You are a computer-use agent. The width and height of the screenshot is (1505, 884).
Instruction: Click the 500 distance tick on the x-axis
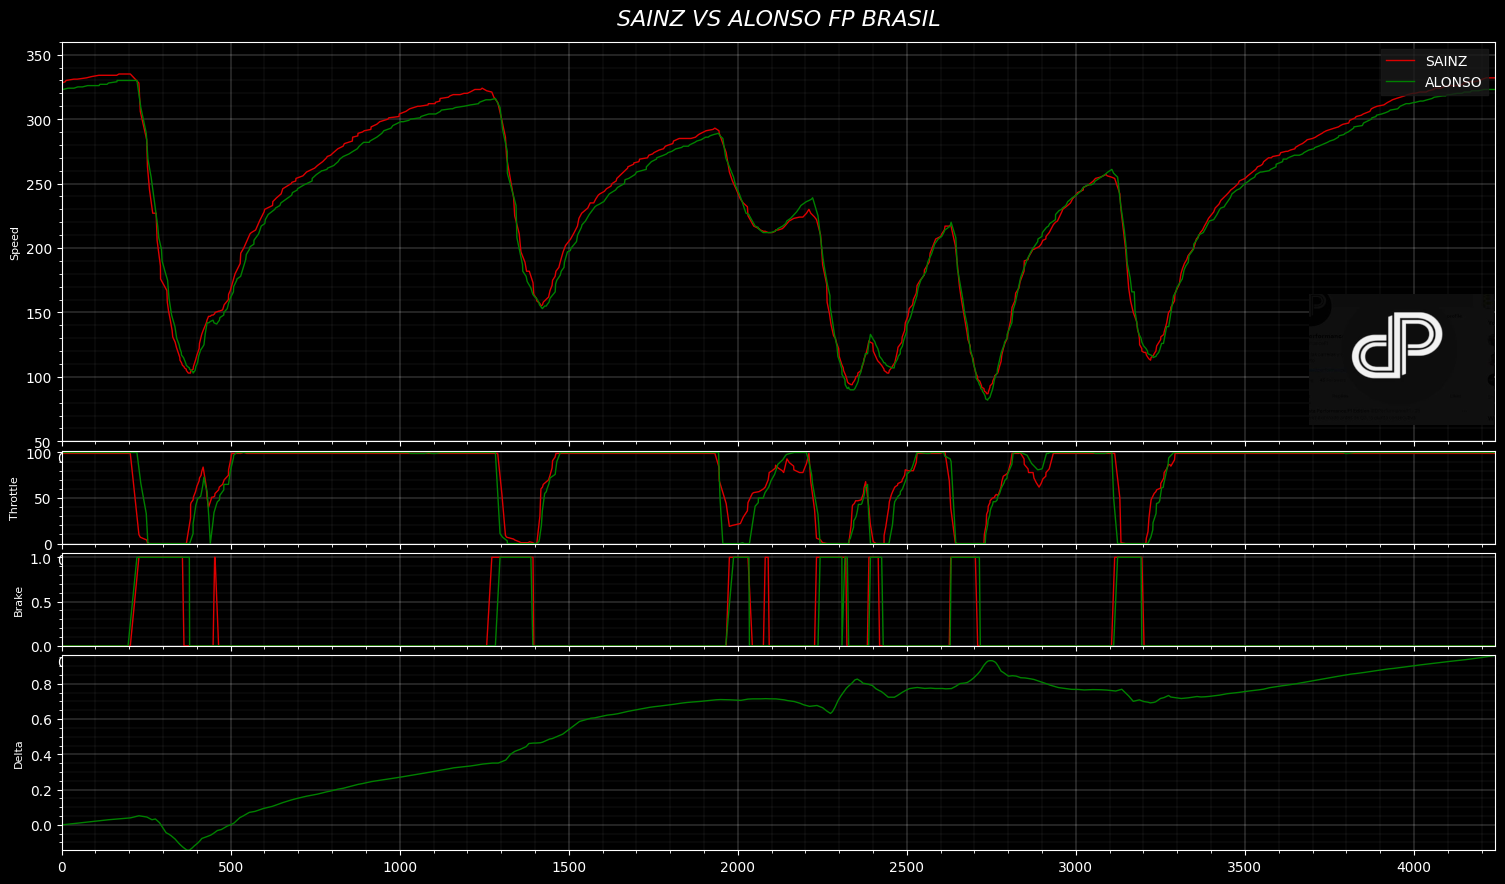[231, 866]
